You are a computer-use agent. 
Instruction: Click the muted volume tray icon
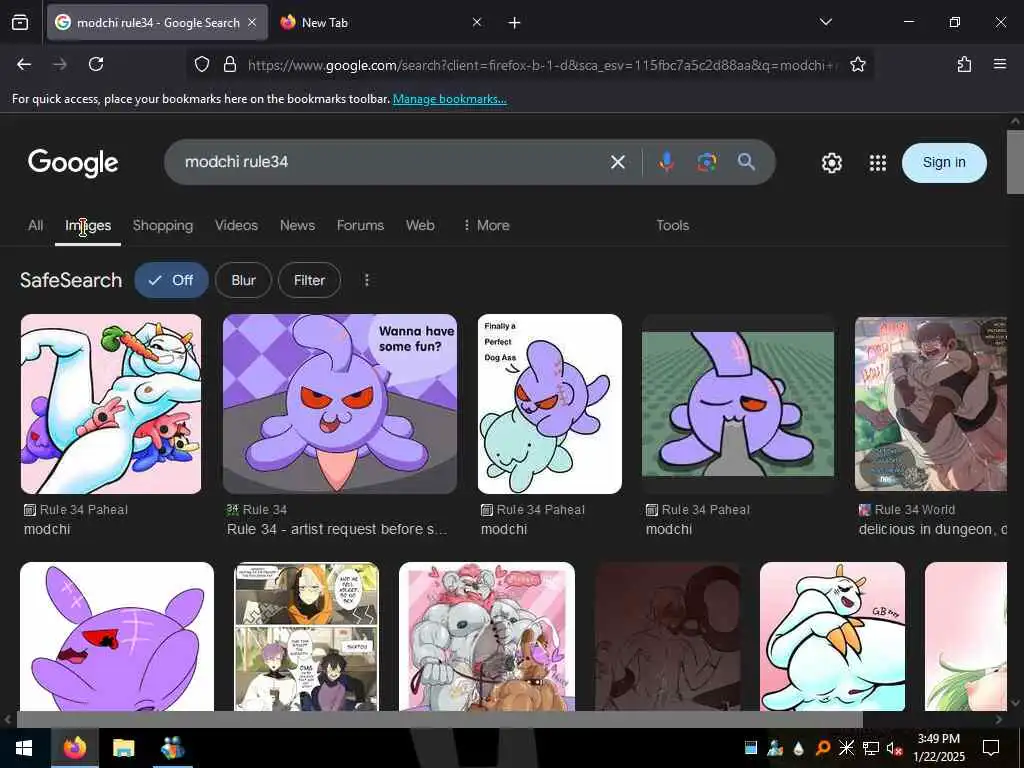894,748
